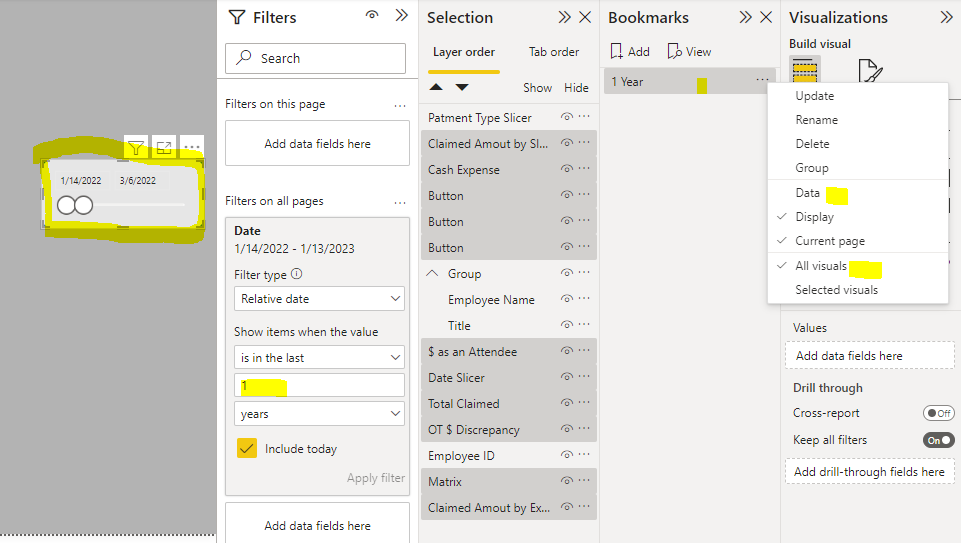Open more options ellipsis on date slicer
The width and height of the screenshot is (961, 543).
[192, 148]
